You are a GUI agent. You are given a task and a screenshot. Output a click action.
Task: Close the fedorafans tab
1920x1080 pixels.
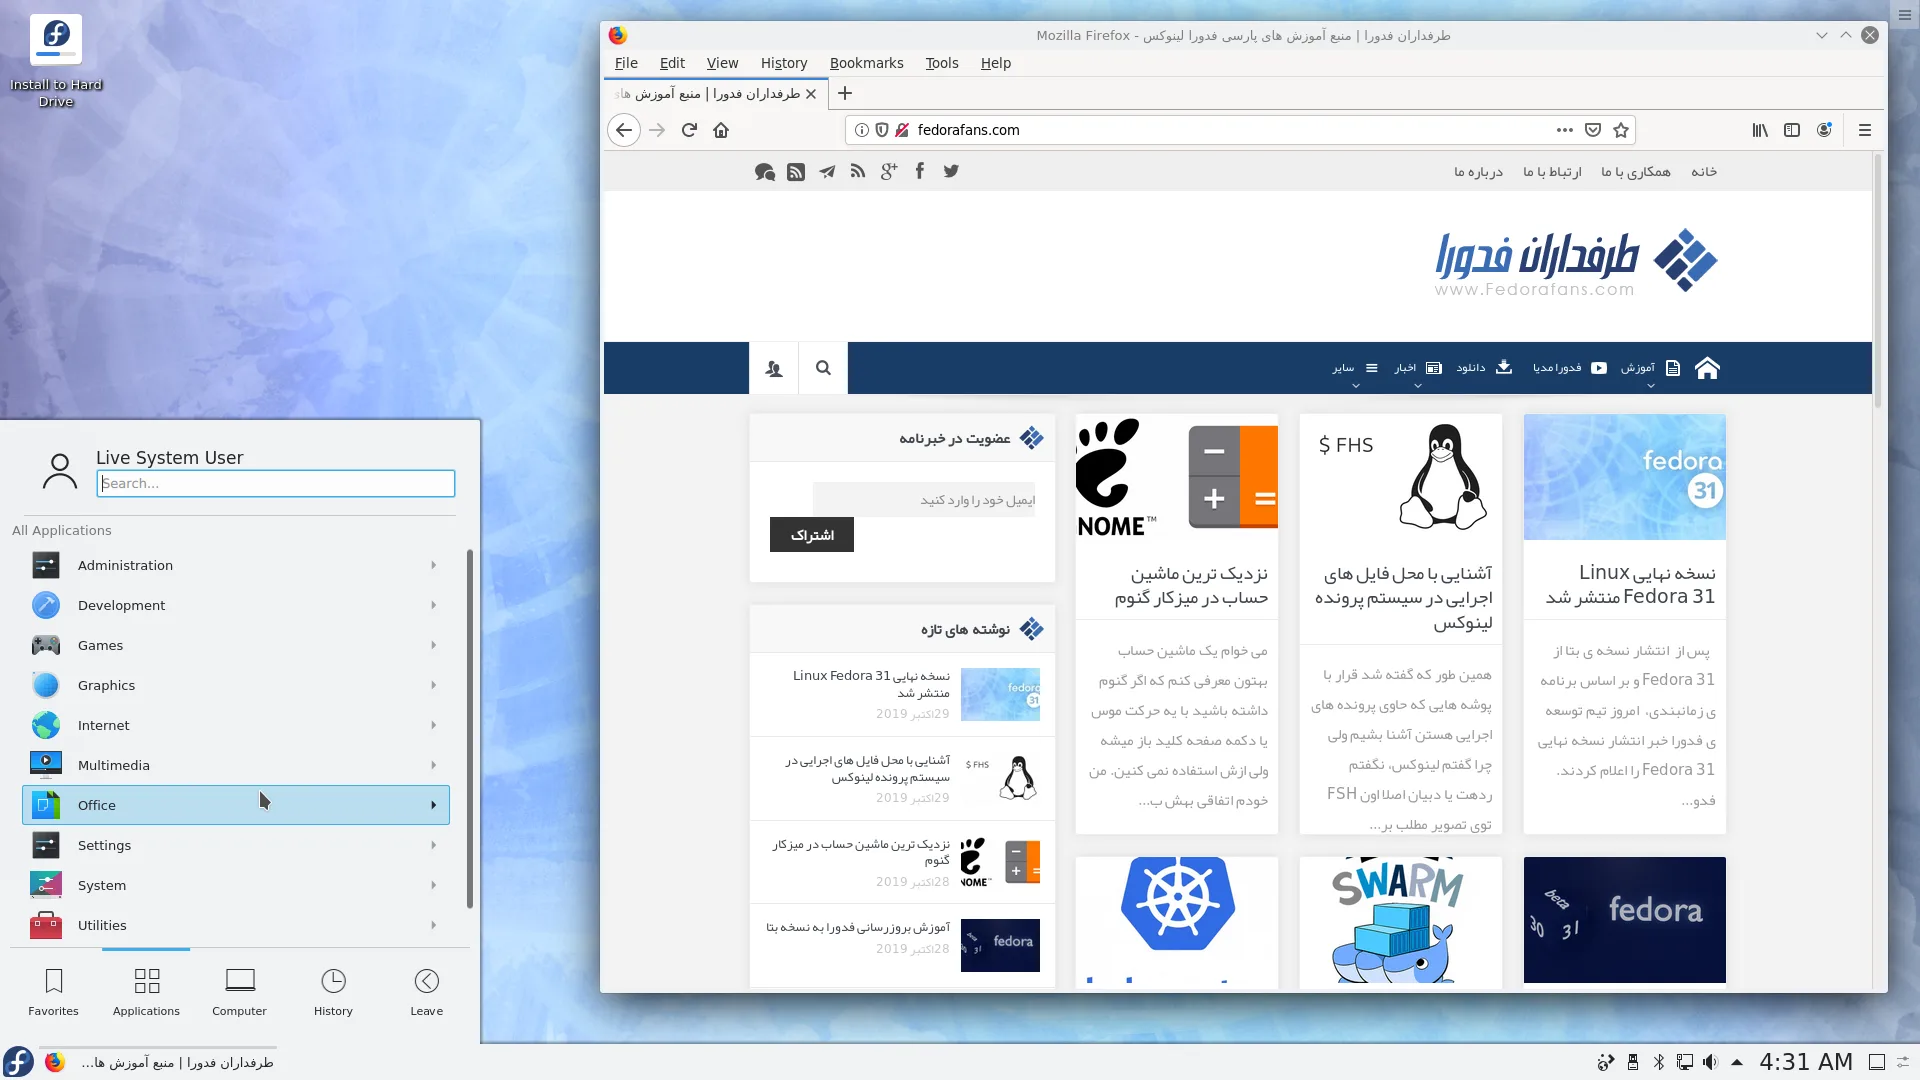pyautogui.click(x=811, y=94)
